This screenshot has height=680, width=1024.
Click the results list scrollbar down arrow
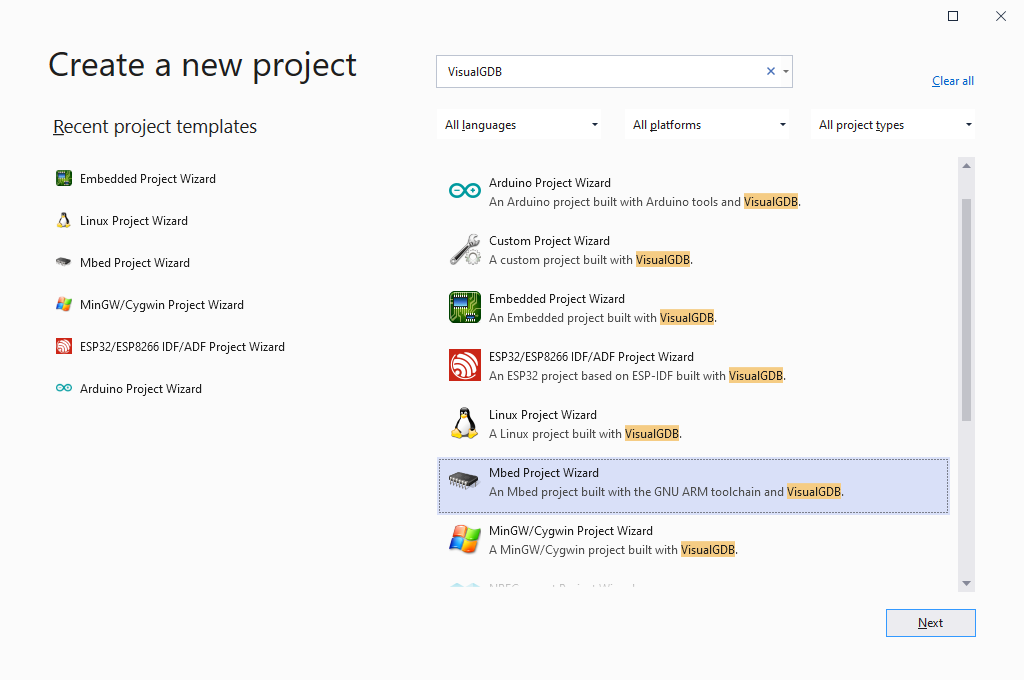pyautogui.click(x=967, y=583)
